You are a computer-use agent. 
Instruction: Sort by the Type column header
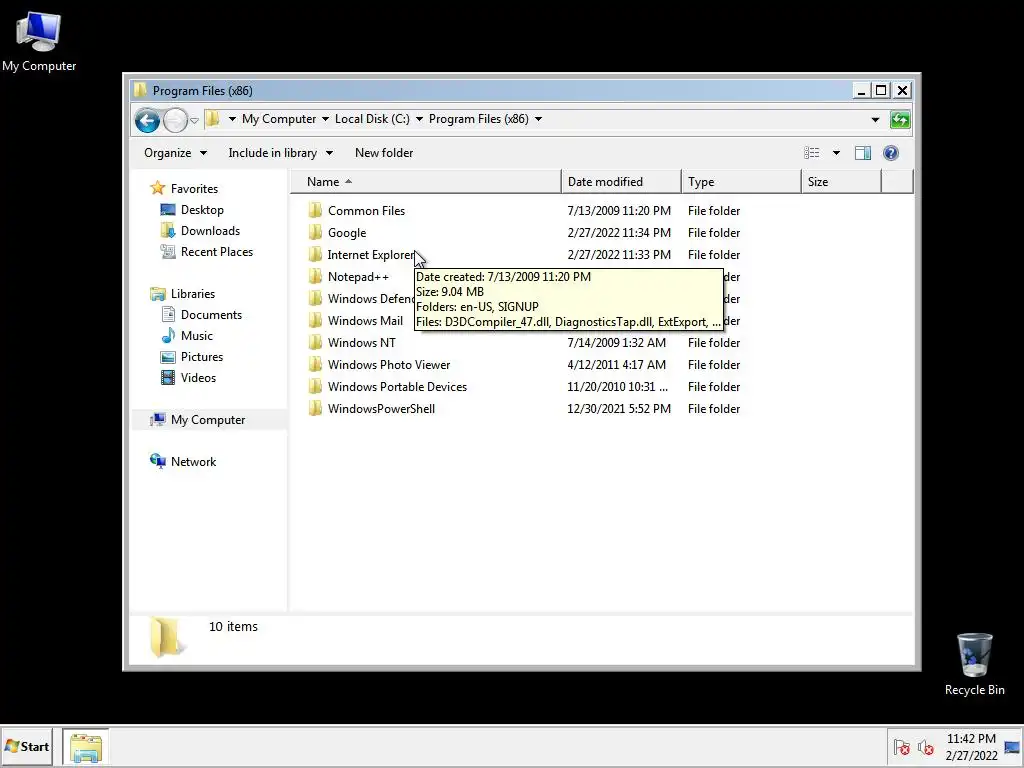pos(741,182)
